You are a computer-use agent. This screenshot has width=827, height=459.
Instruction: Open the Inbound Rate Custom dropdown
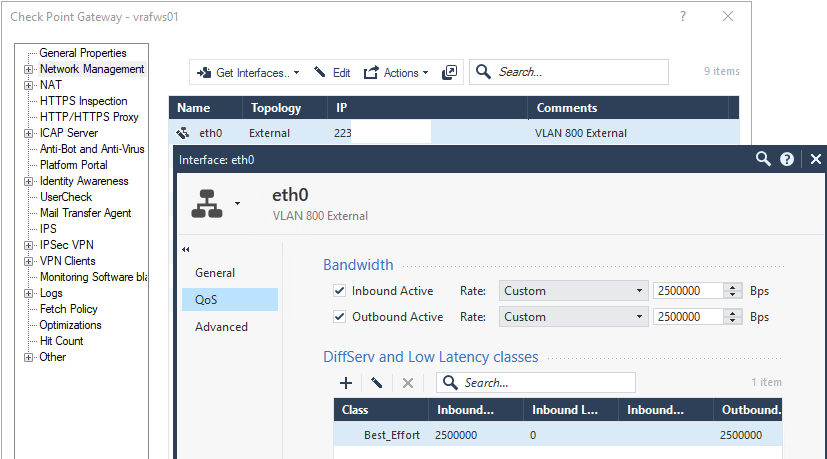pyautogui.click(x=572, y=291)
